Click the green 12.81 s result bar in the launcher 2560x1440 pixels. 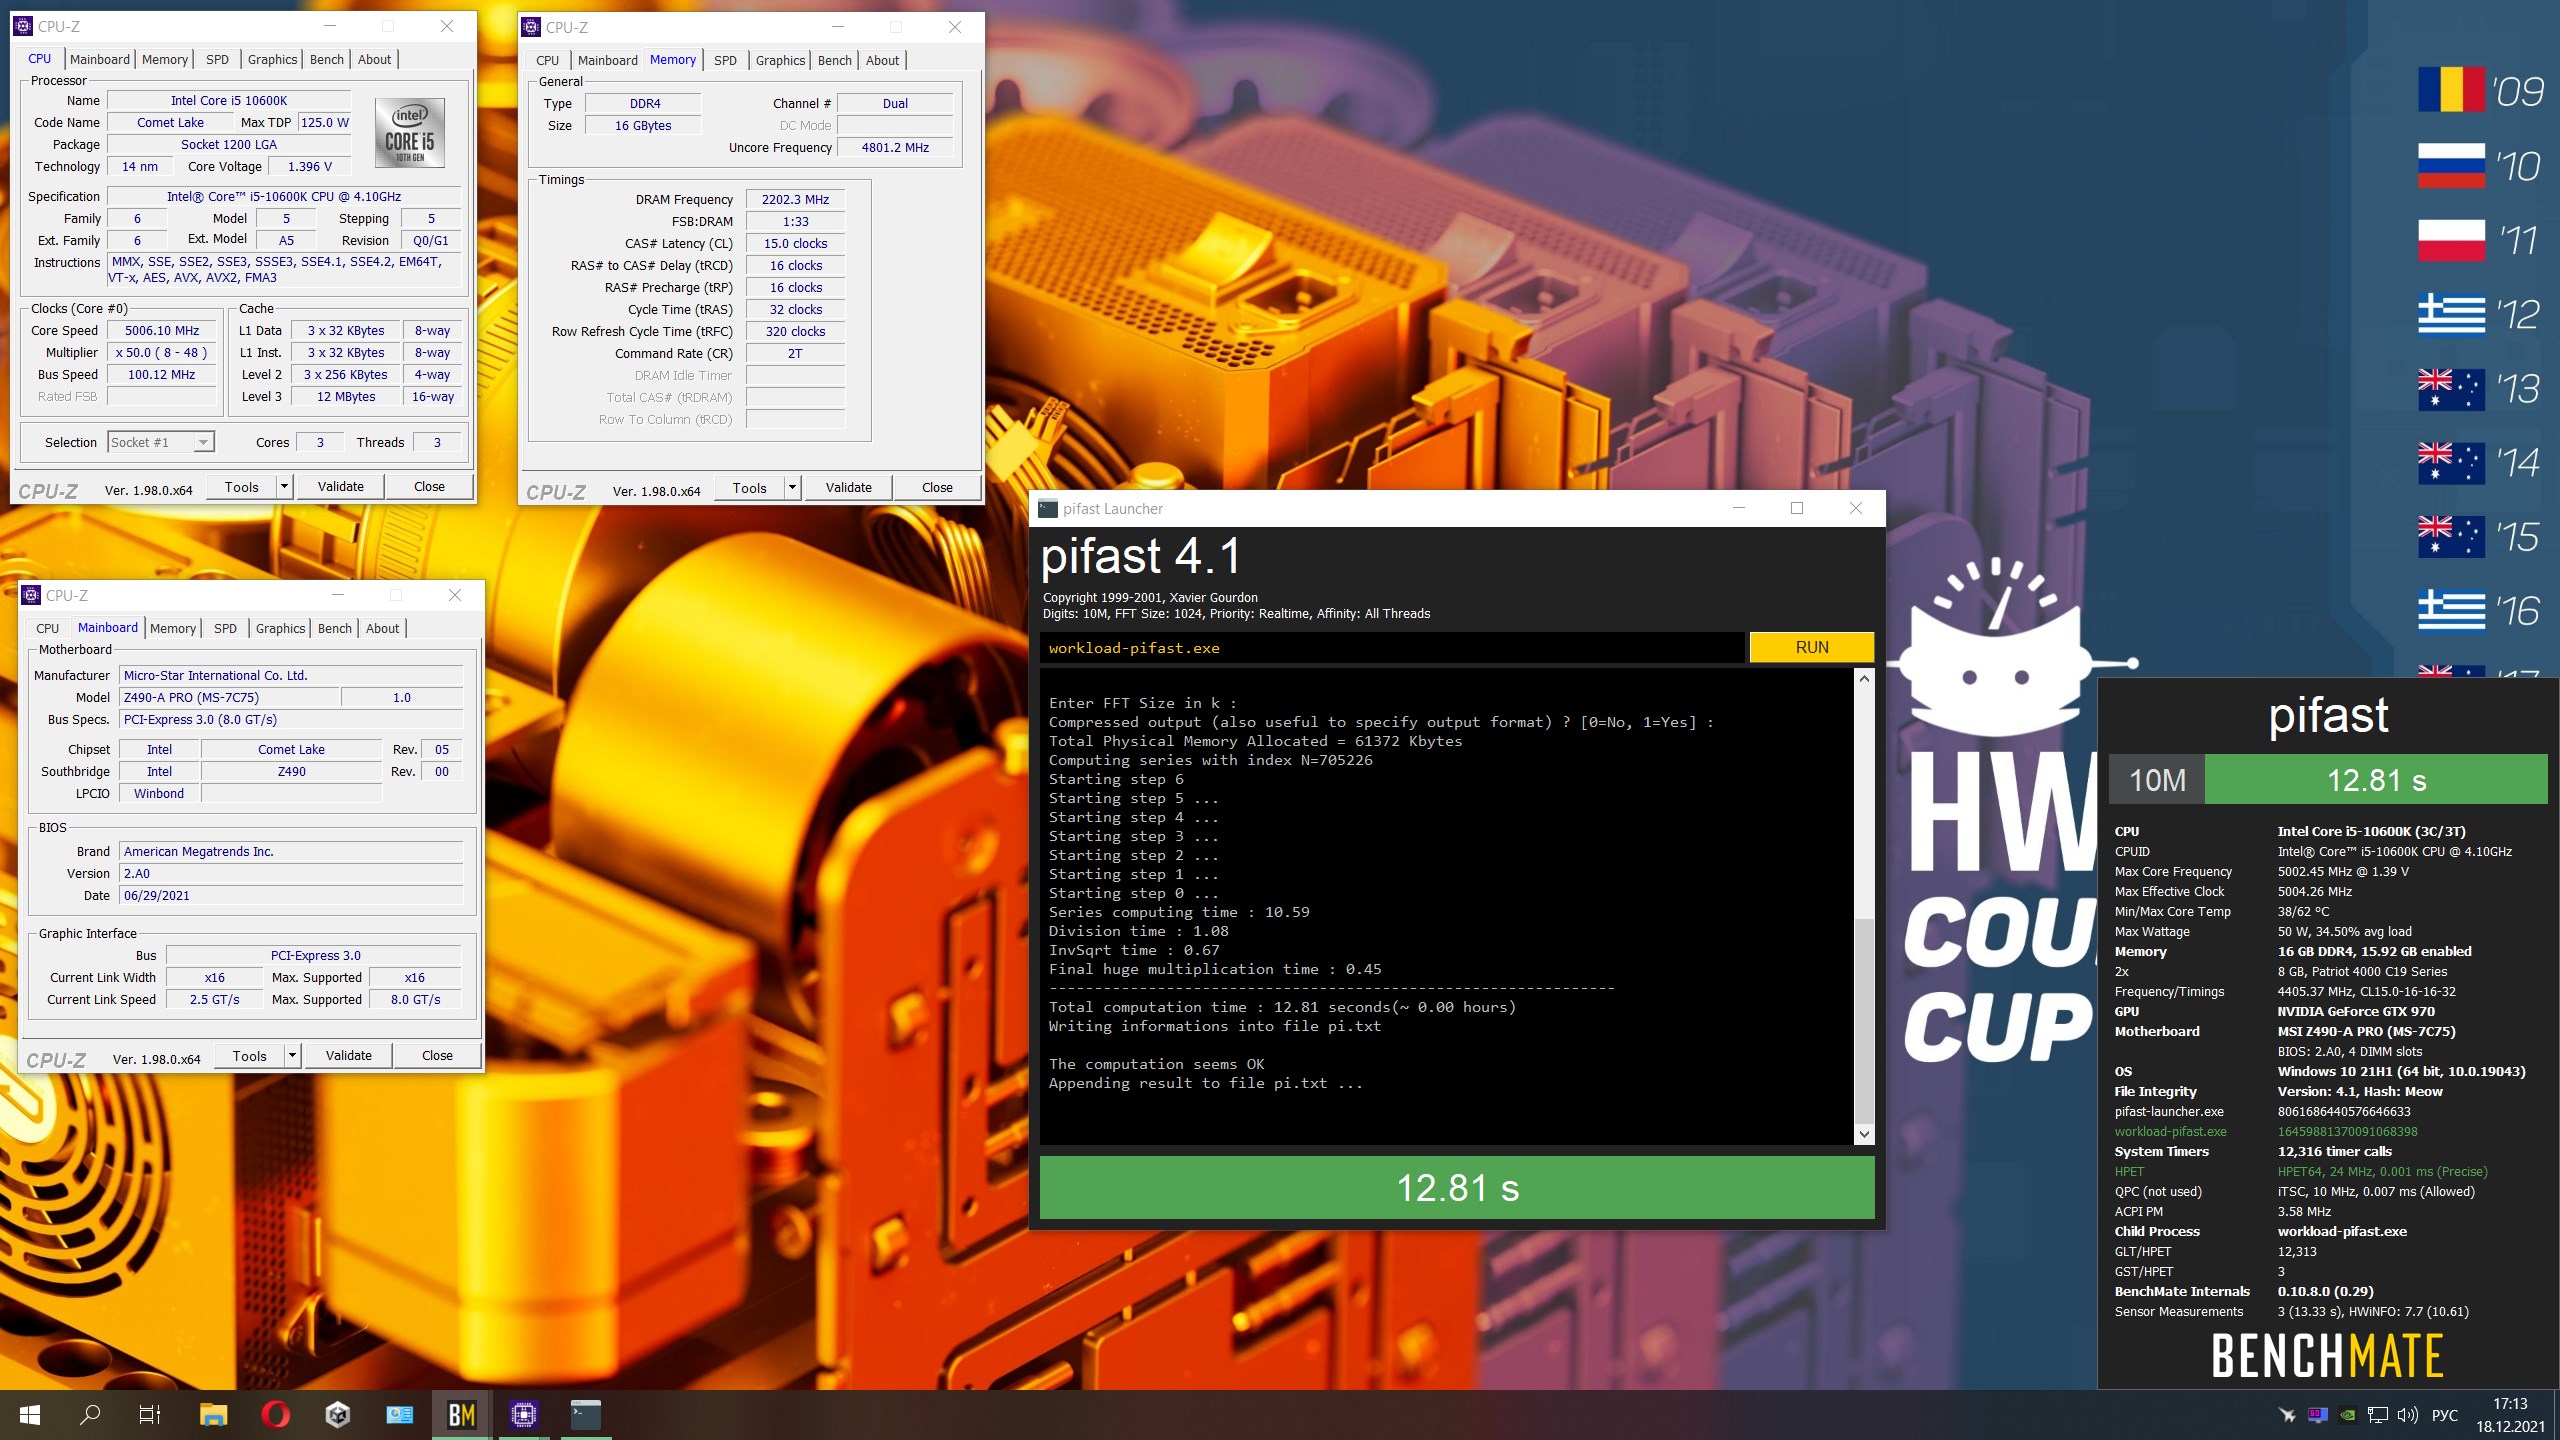tap(1457, 1188)
